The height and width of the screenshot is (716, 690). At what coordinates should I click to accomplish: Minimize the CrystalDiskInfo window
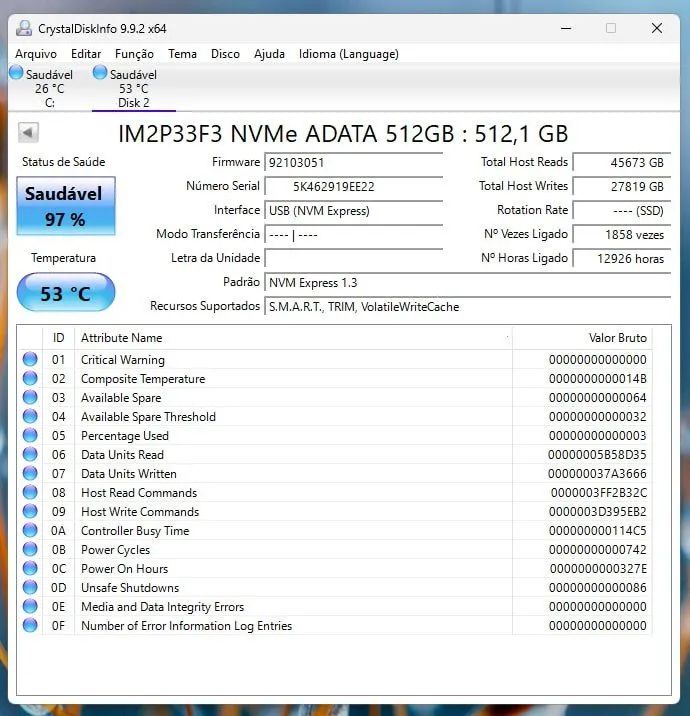click(x=566, y=28)
